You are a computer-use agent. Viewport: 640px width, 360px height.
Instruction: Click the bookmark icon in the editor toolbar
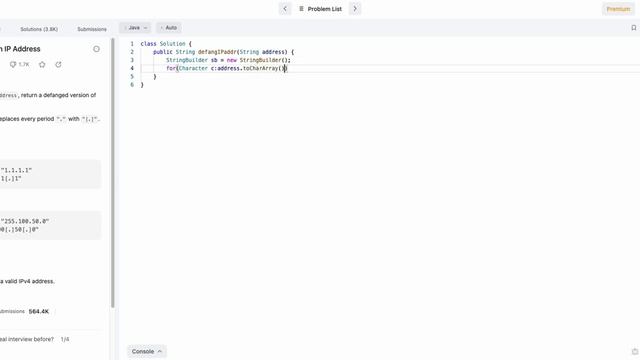pos(633,28)
